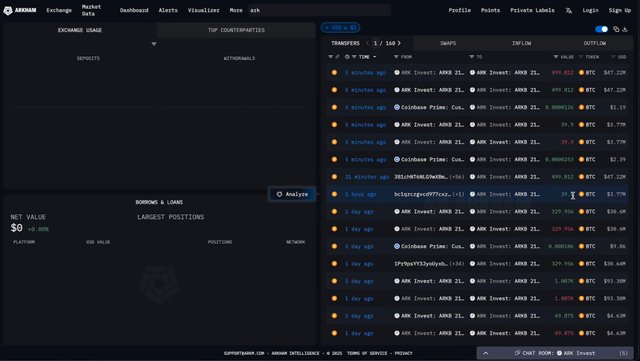Click the ARK Invest icon in the 1 hour ago row
The width and height of the screenshot is (640, 361).
point(472,194)
